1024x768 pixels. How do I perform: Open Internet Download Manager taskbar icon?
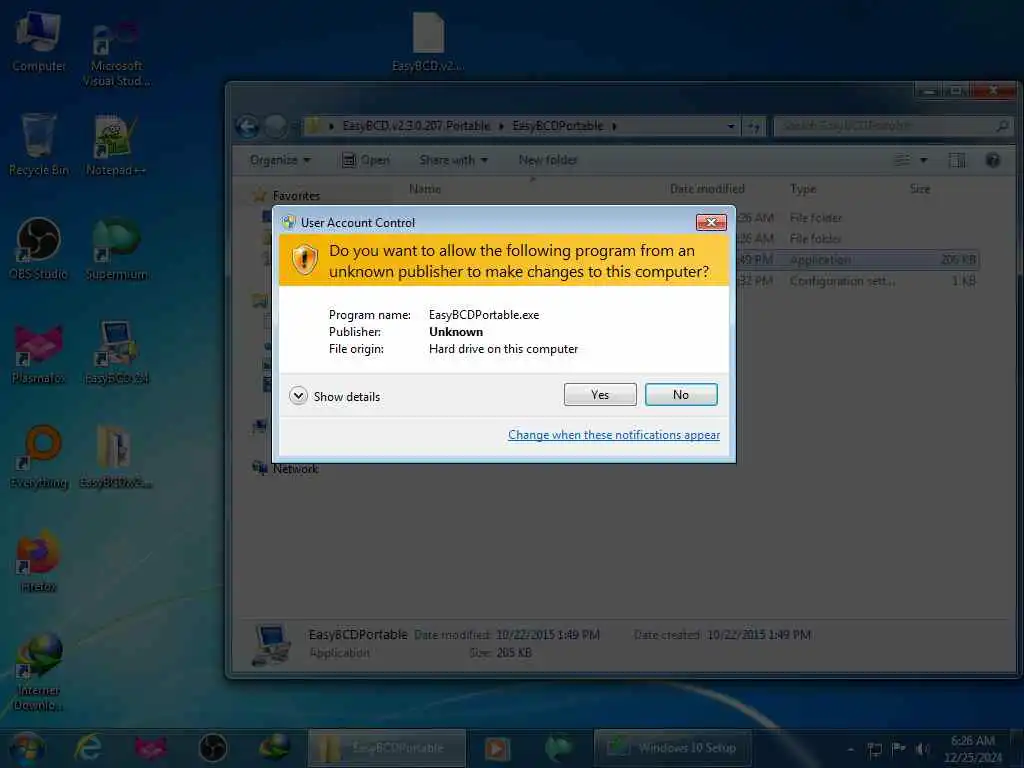275,747
